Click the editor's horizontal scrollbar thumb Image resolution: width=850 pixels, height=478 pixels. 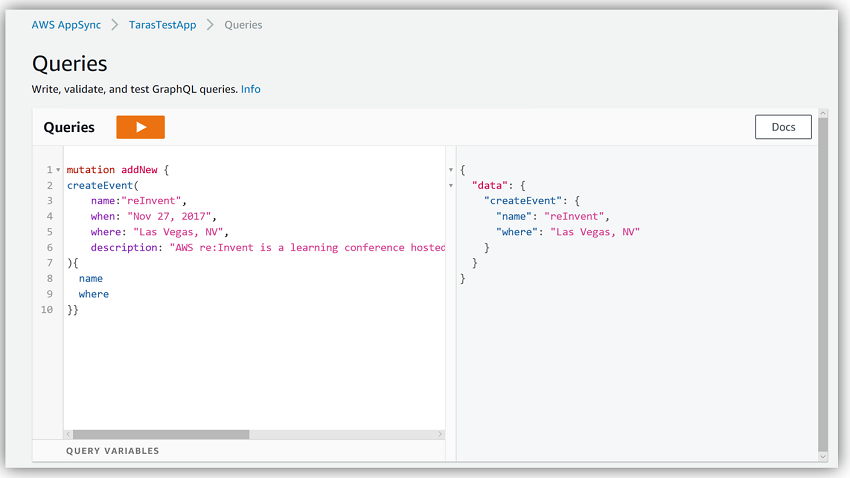[160, 434]
